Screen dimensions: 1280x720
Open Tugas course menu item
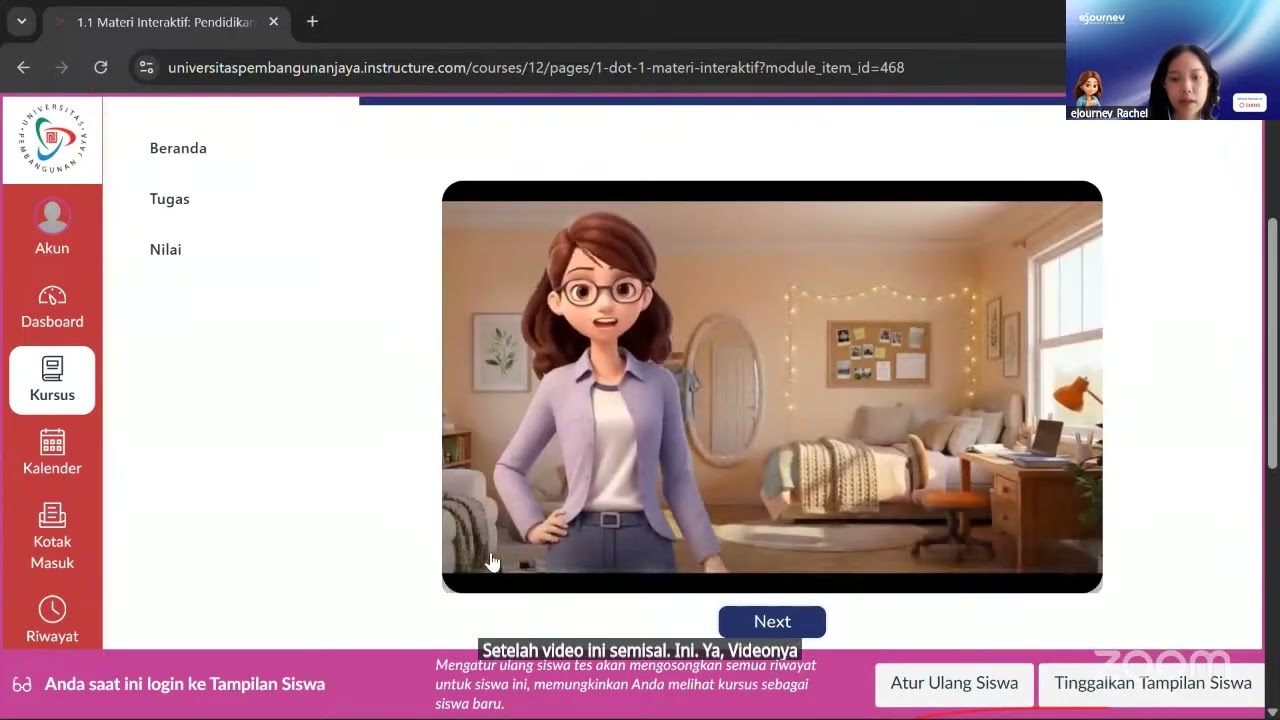tap(169, 199)
